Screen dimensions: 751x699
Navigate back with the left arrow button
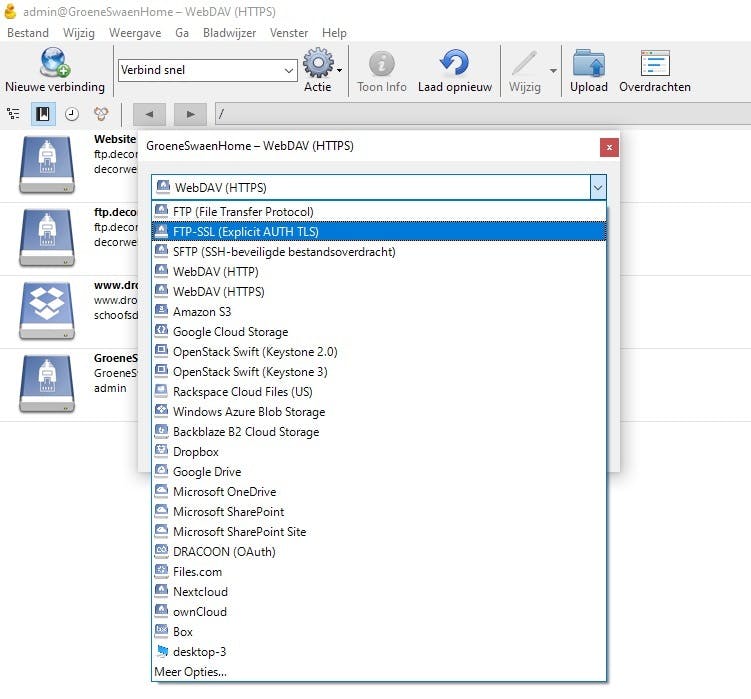(x=149, y=114)
